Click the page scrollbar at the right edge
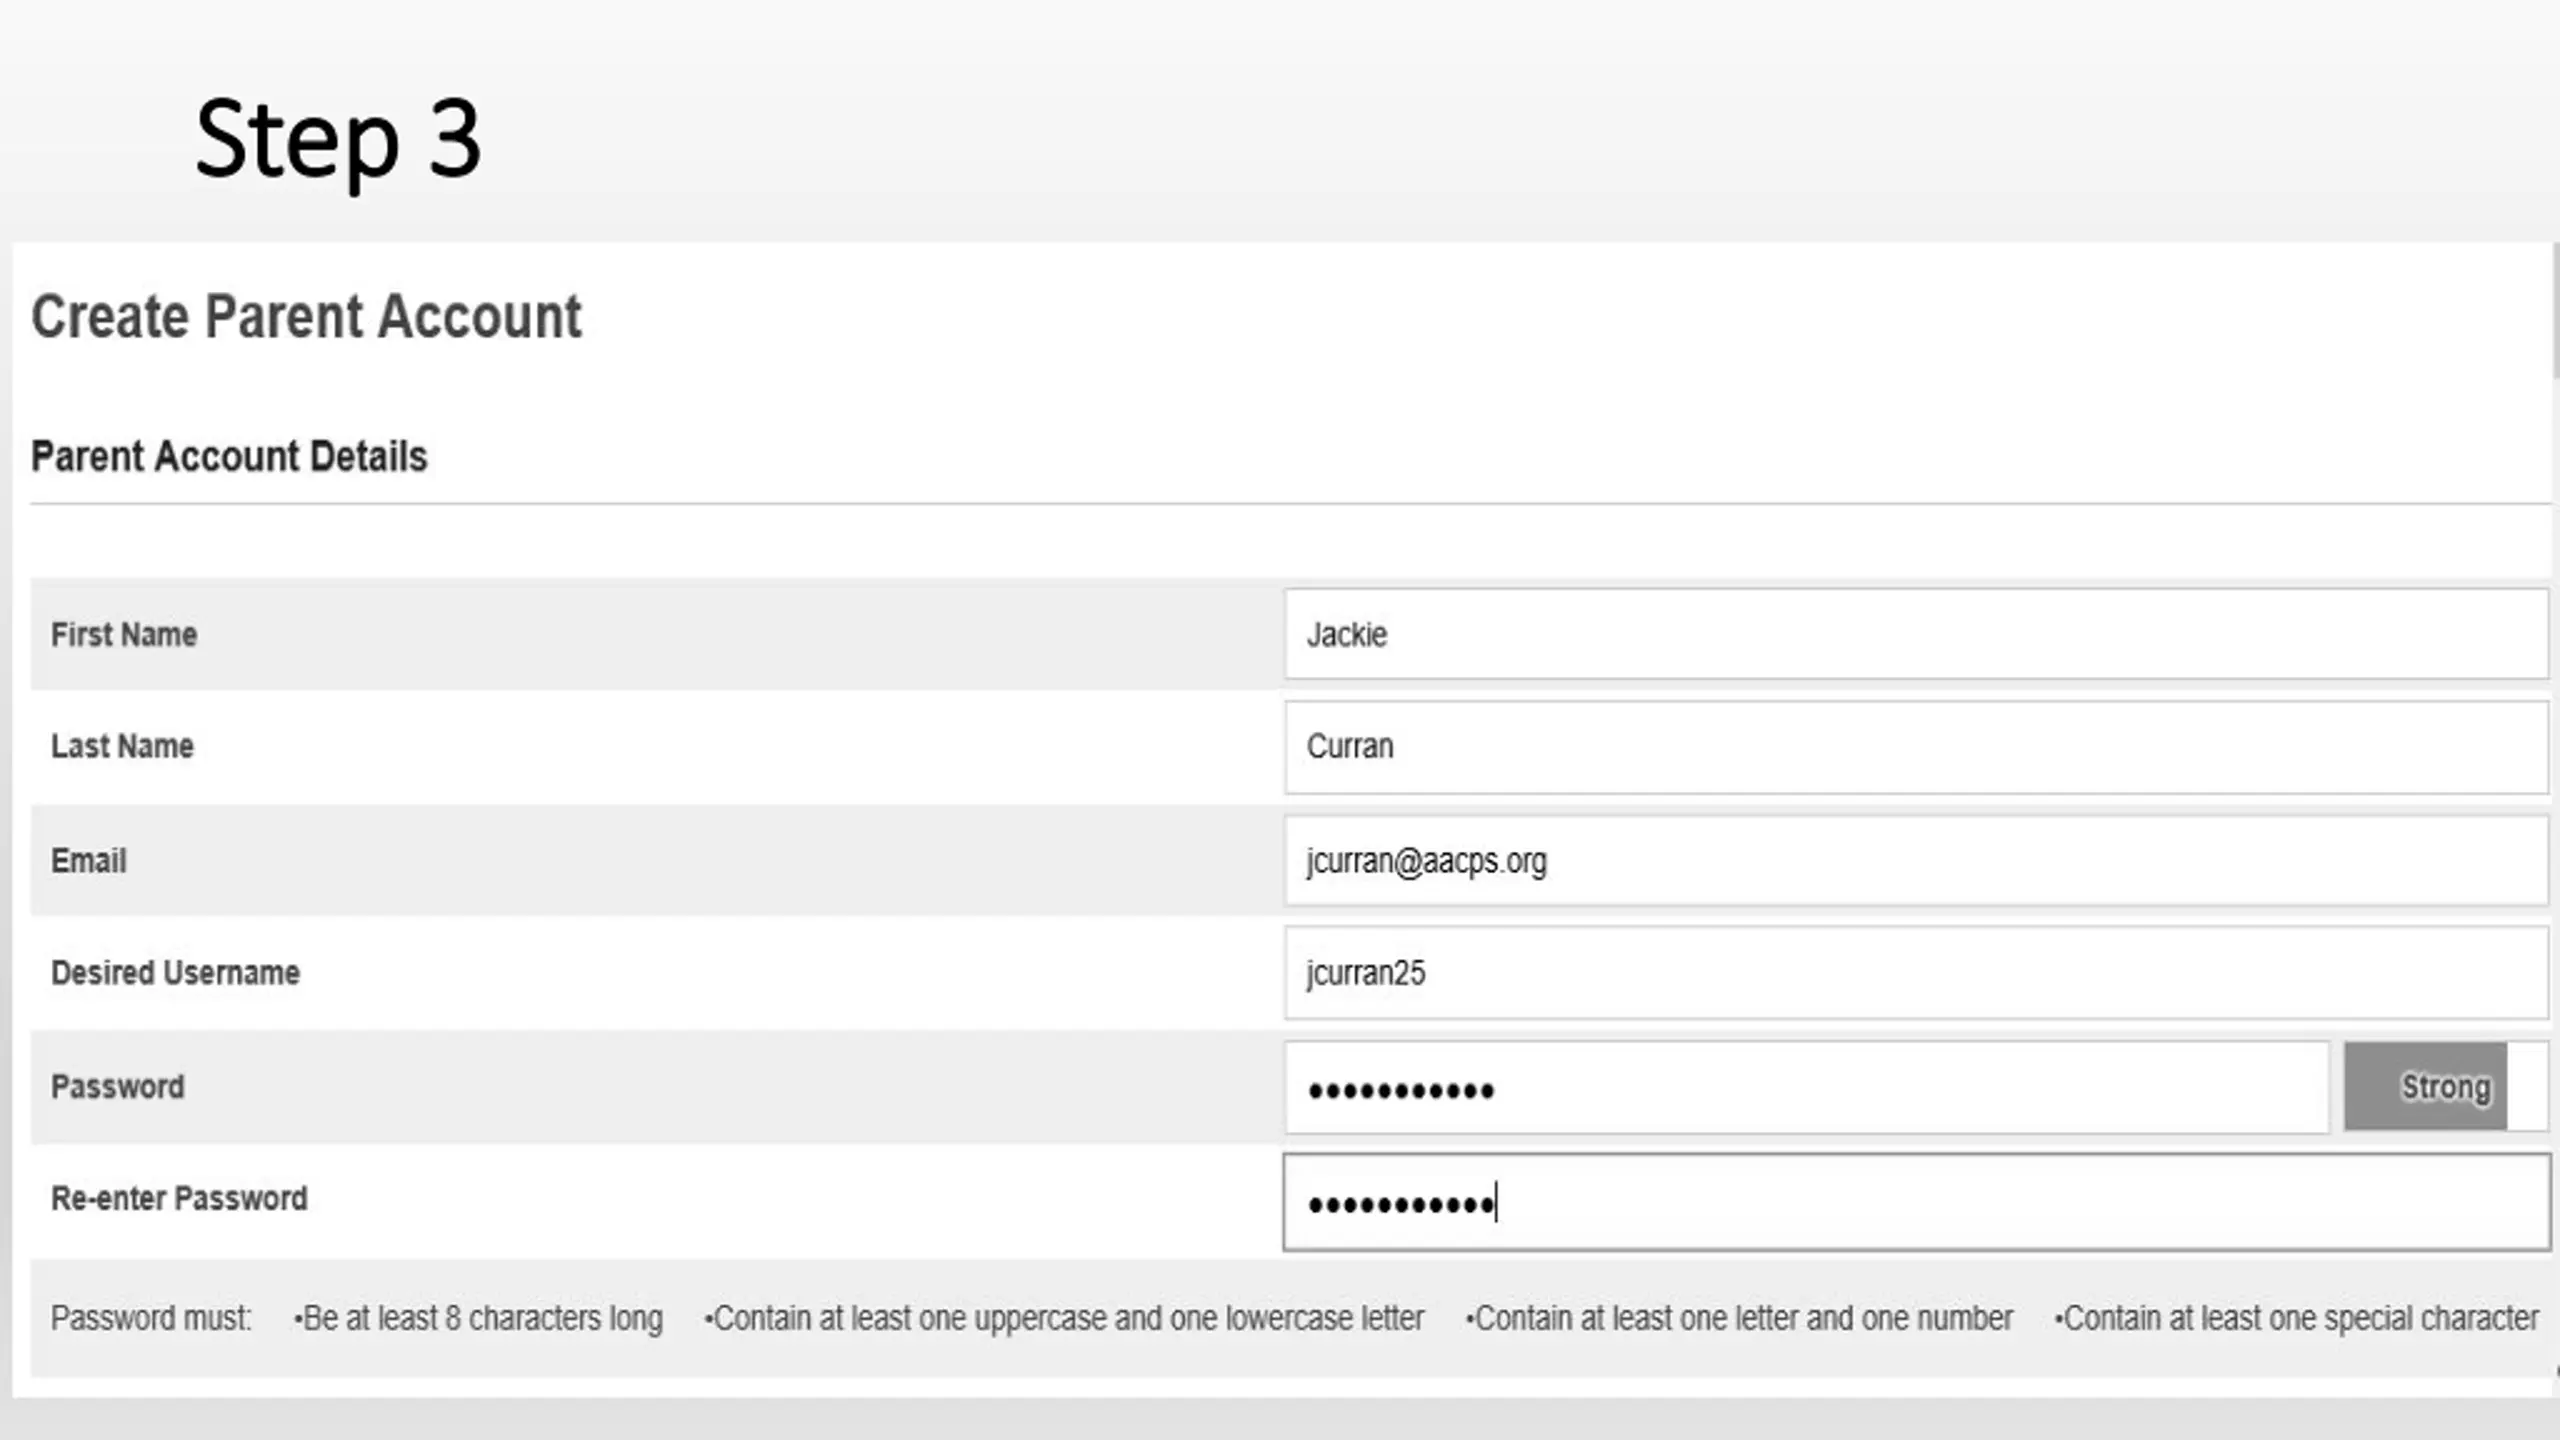 tap(2555, 310)
